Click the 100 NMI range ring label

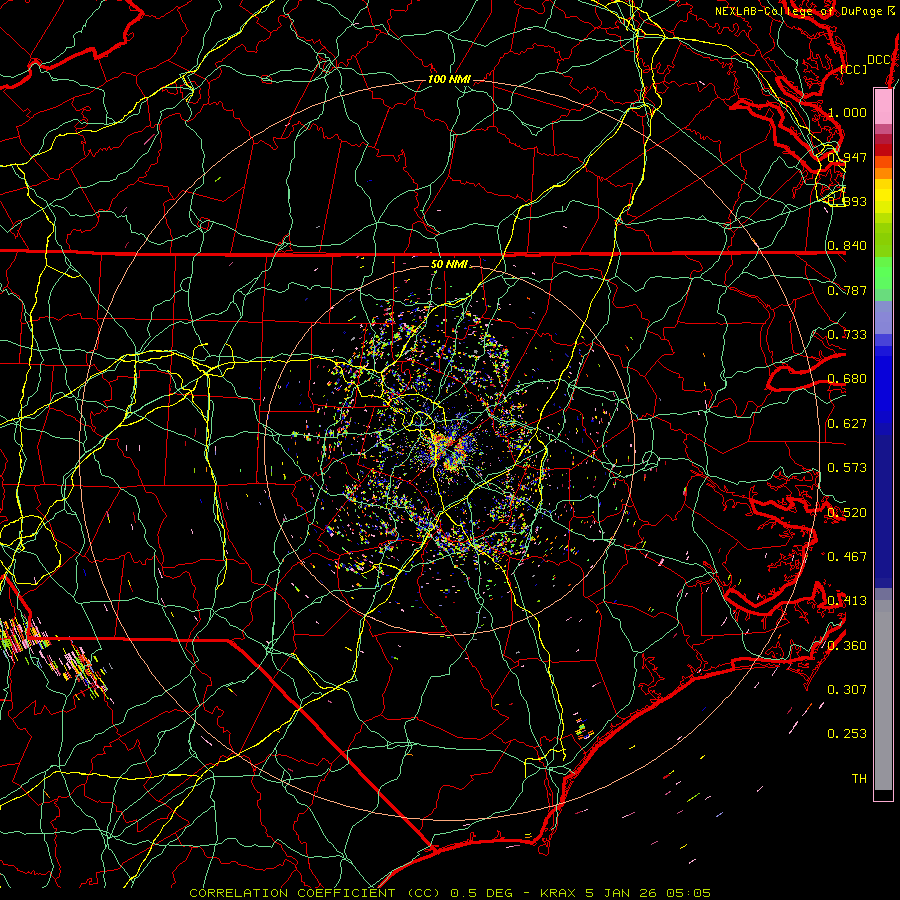tap(449, 79)
